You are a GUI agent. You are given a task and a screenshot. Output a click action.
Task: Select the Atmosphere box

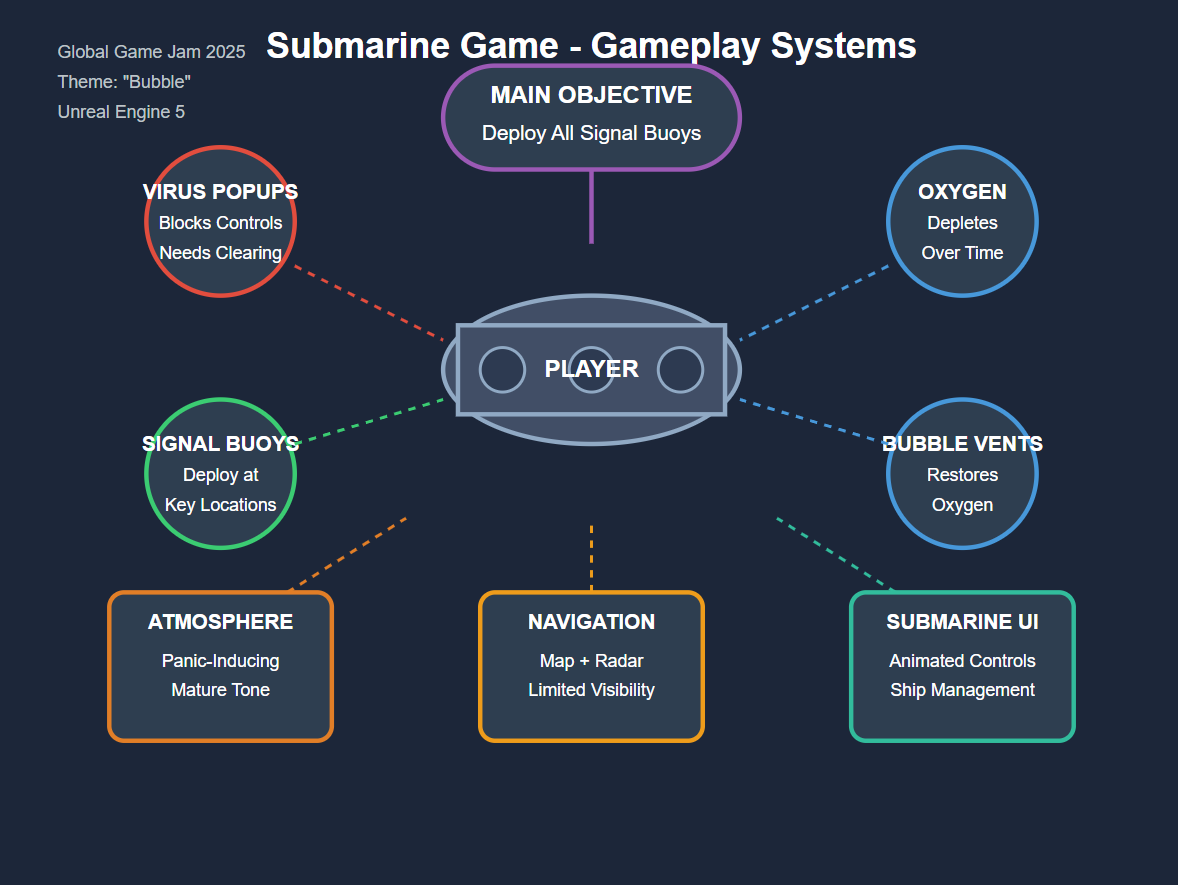220,666
